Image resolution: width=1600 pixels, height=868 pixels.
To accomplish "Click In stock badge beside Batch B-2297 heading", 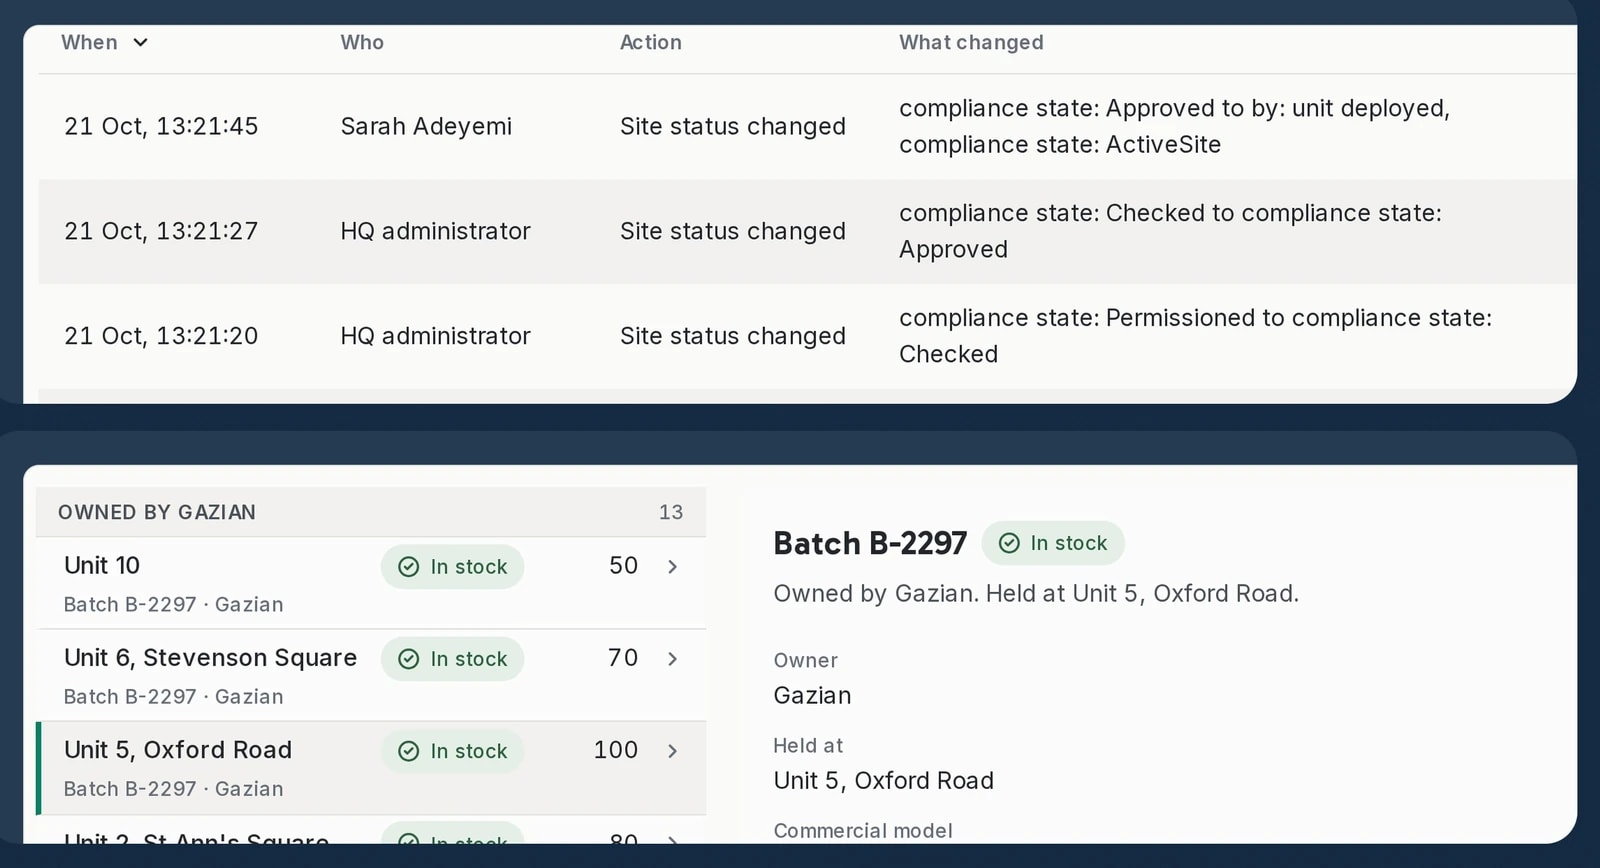I will [x=1053, y=543].
